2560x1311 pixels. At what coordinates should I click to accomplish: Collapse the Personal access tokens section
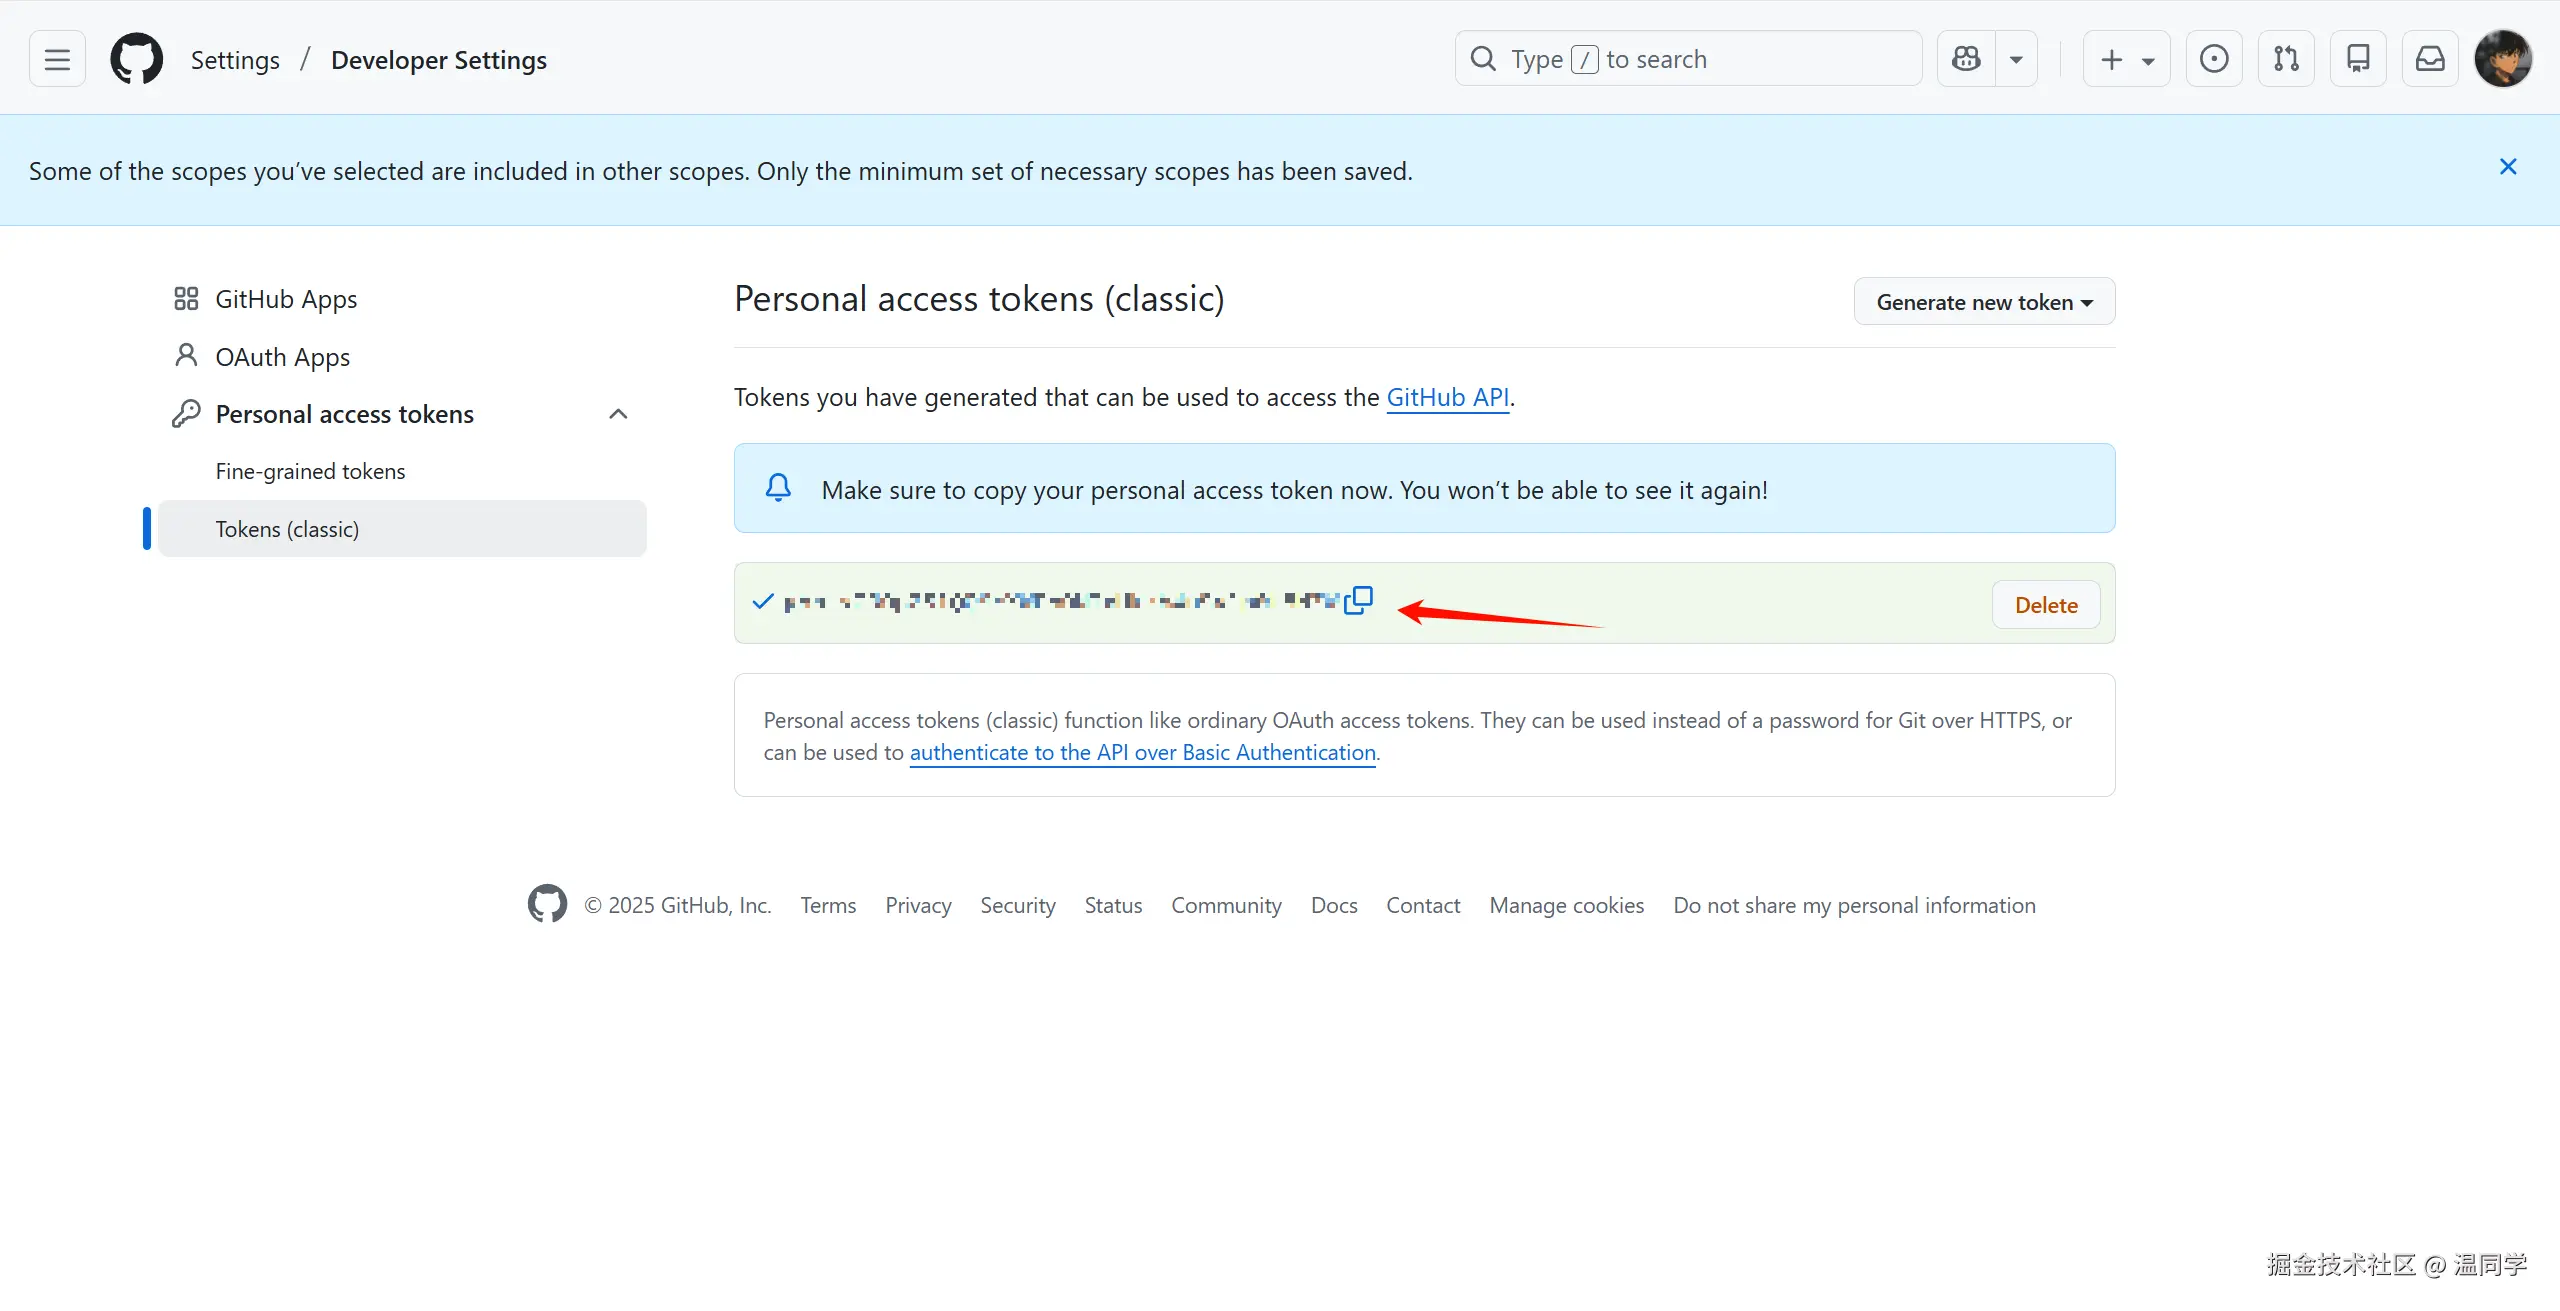[x=618, y=414]
